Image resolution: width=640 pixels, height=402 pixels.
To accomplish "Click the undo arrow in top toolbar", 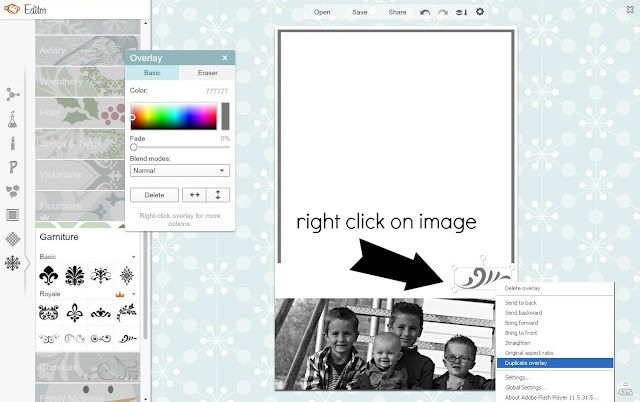I will 425,12.
